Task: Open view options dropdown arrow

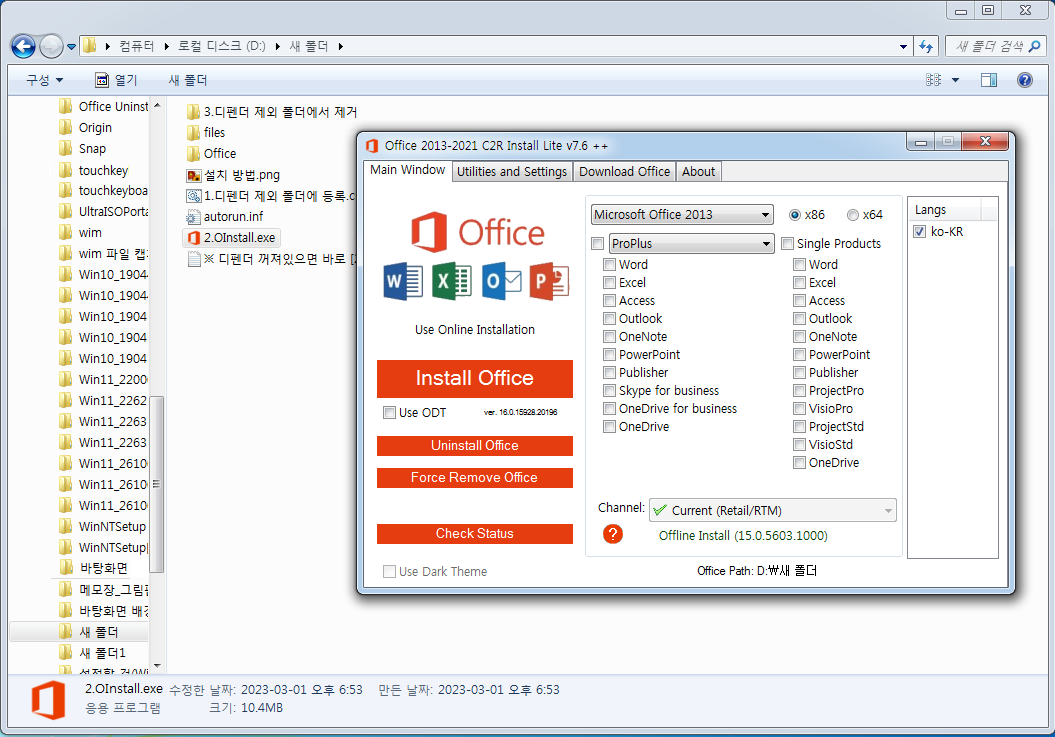Action: (x=955, y=80)
